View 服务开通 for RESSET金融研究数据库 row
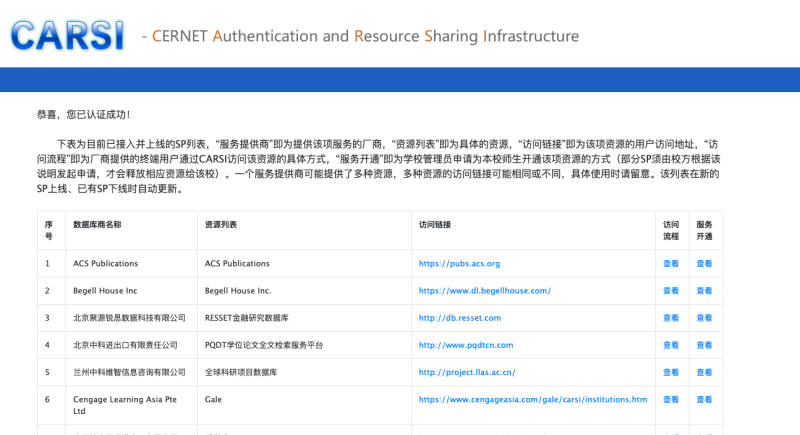 704,318
